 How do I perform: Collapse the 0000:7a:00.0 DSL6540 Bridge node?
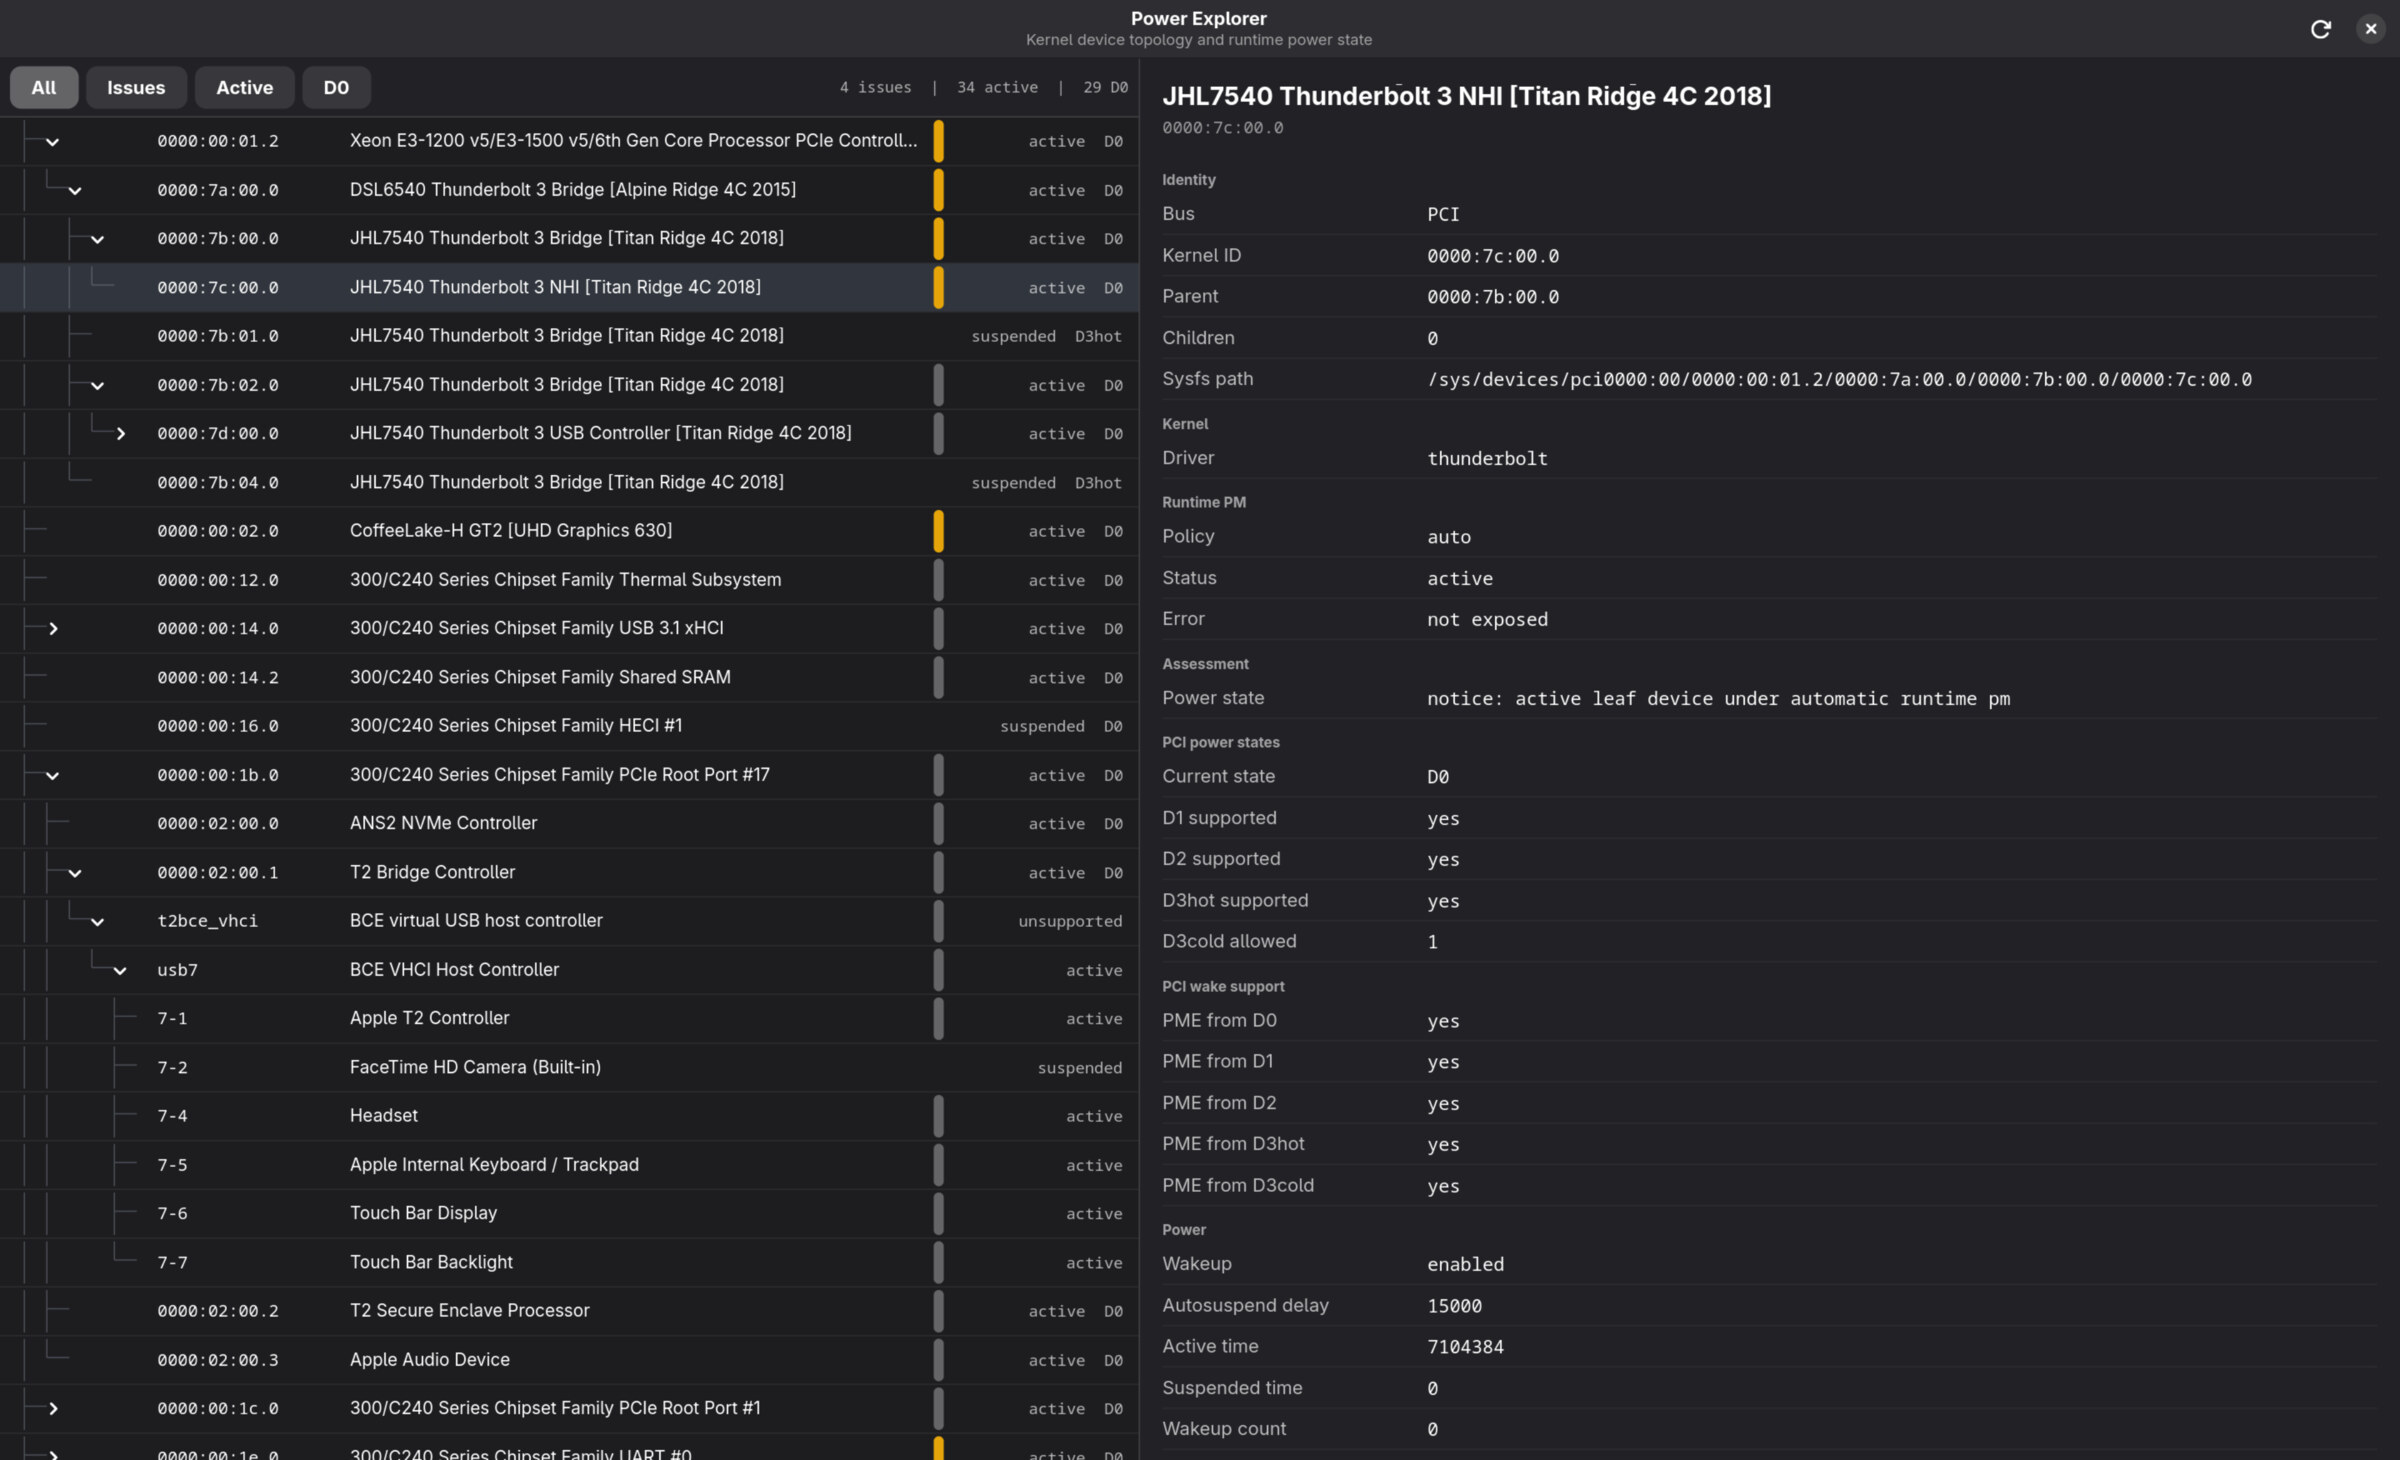pyautogui.click(x=75, y=191)
